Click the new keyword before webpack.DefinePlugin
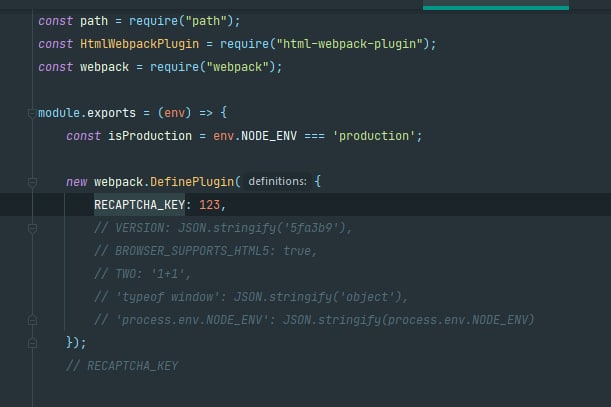The width and height of the screenshot is (611, 407). [x=76, y=182]
